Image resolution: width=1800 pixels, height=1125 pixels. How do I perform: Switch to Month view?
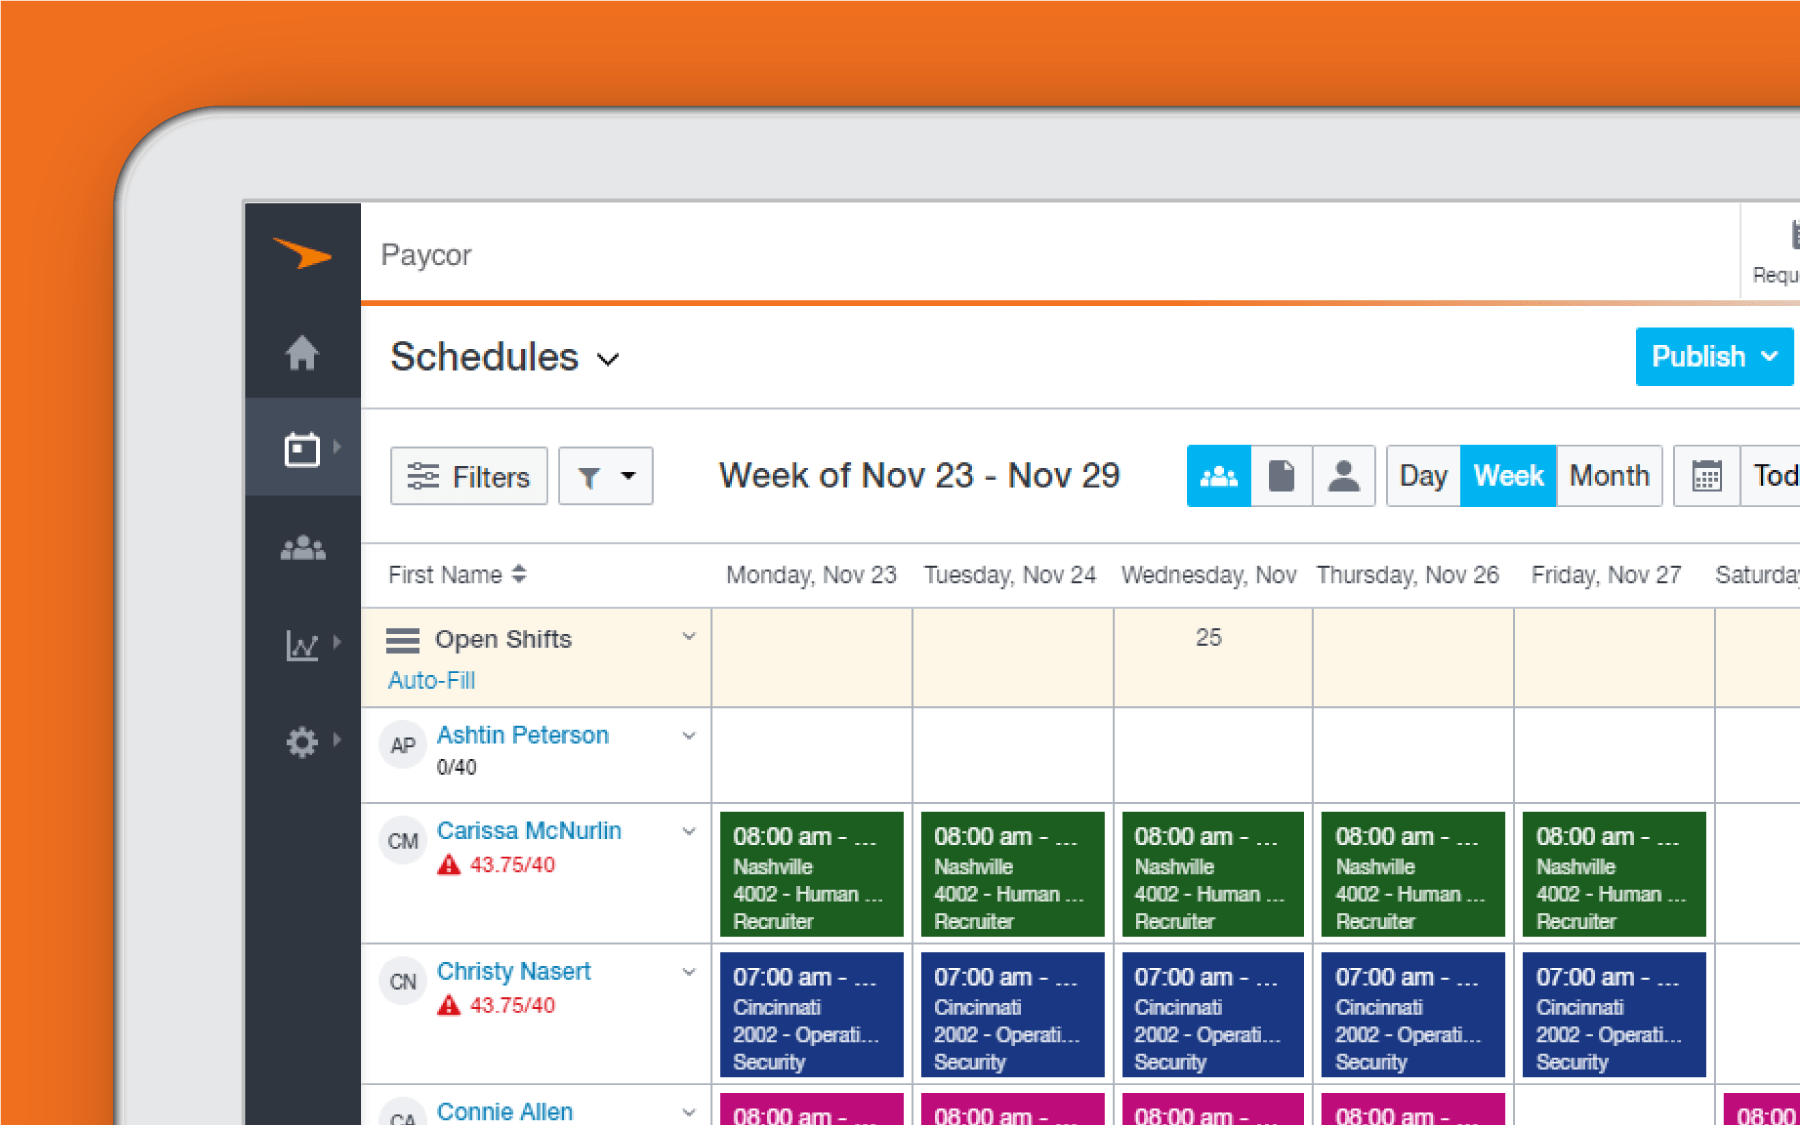click(1609, 476)
